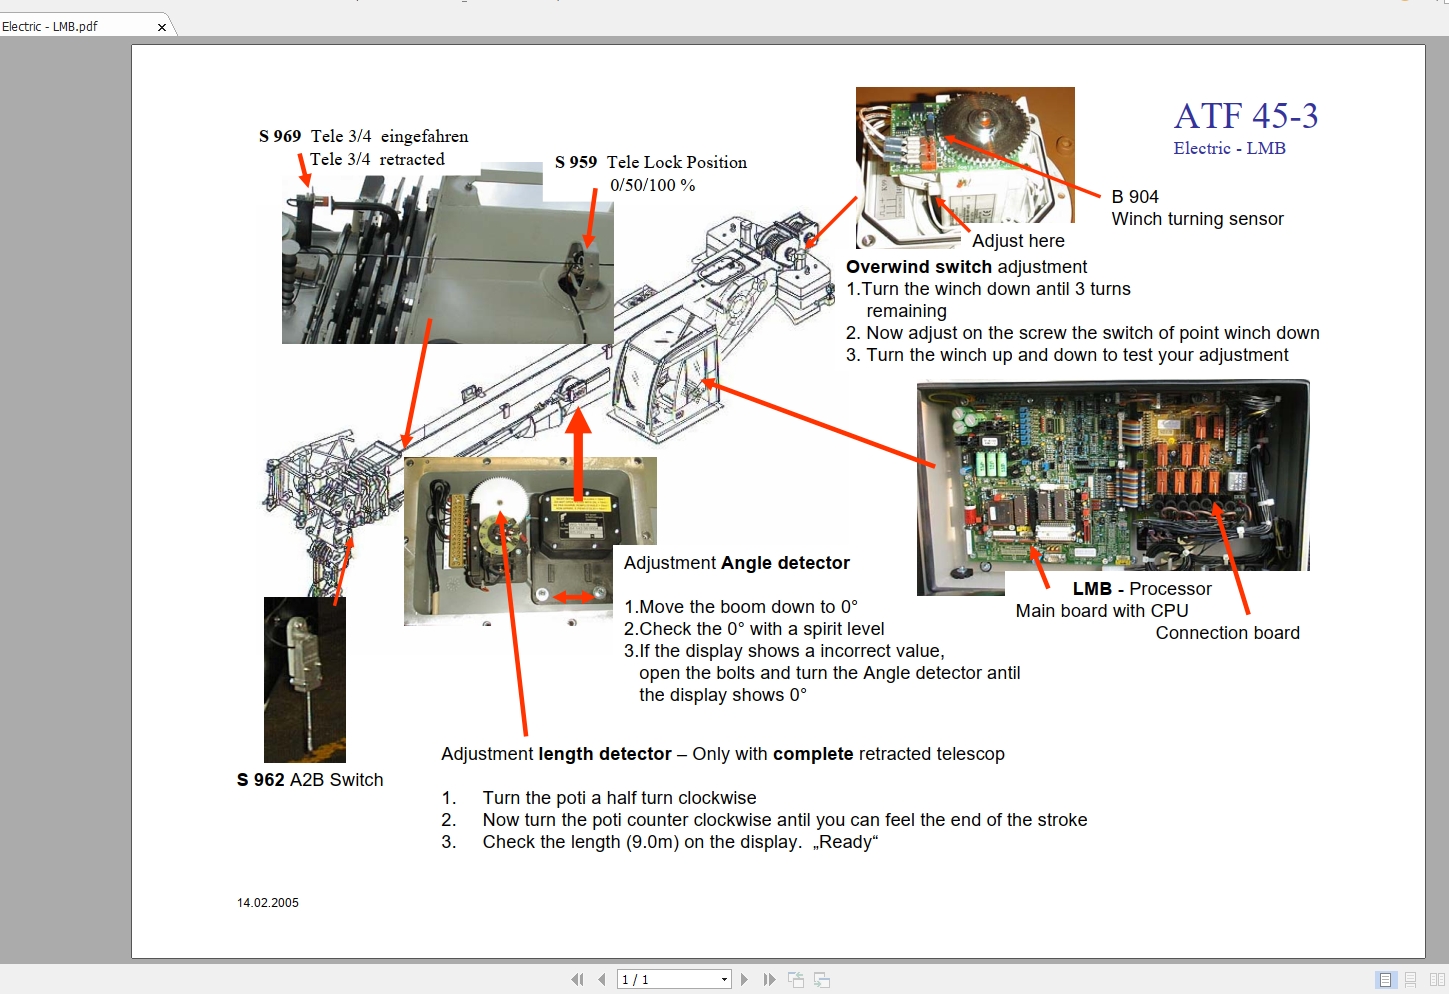Expand the page selection list arrow
Screen dimensions: 1449x994
pos(723,979)
